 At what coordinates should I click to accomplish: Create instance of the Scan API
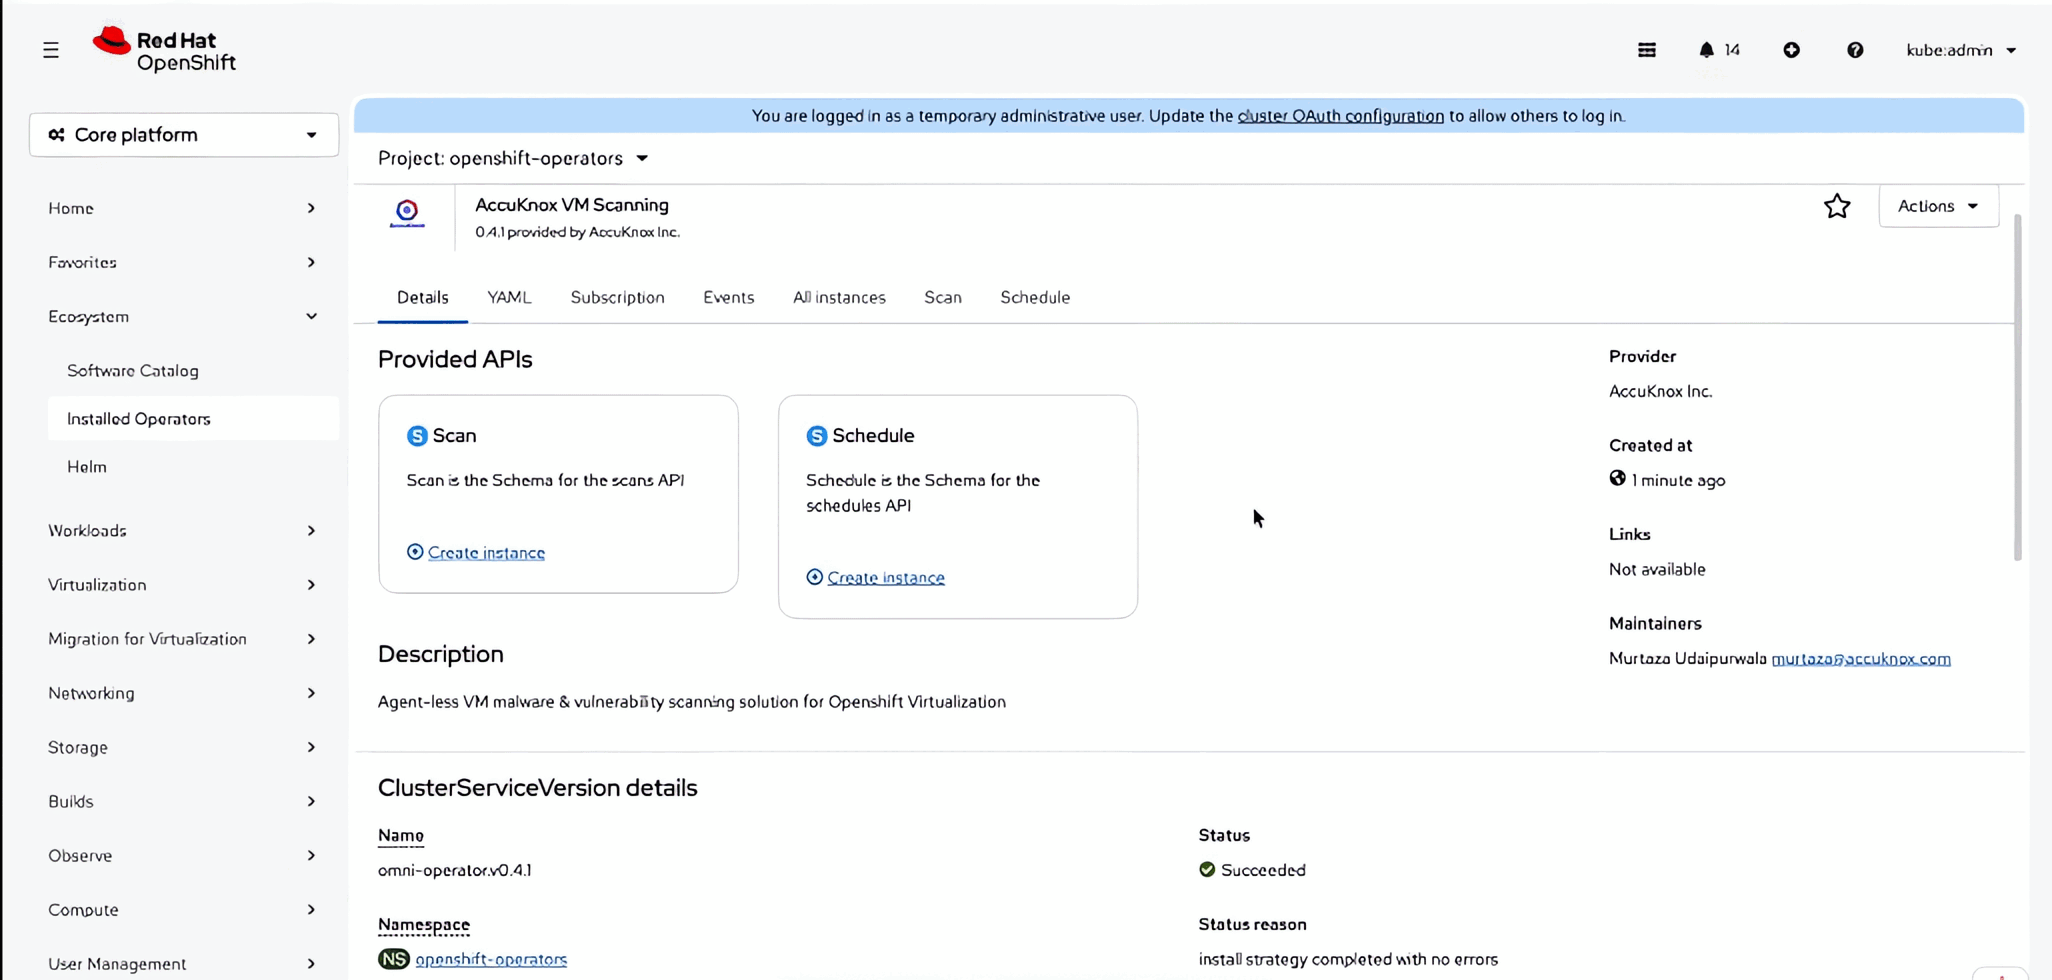tap(476, 553)
